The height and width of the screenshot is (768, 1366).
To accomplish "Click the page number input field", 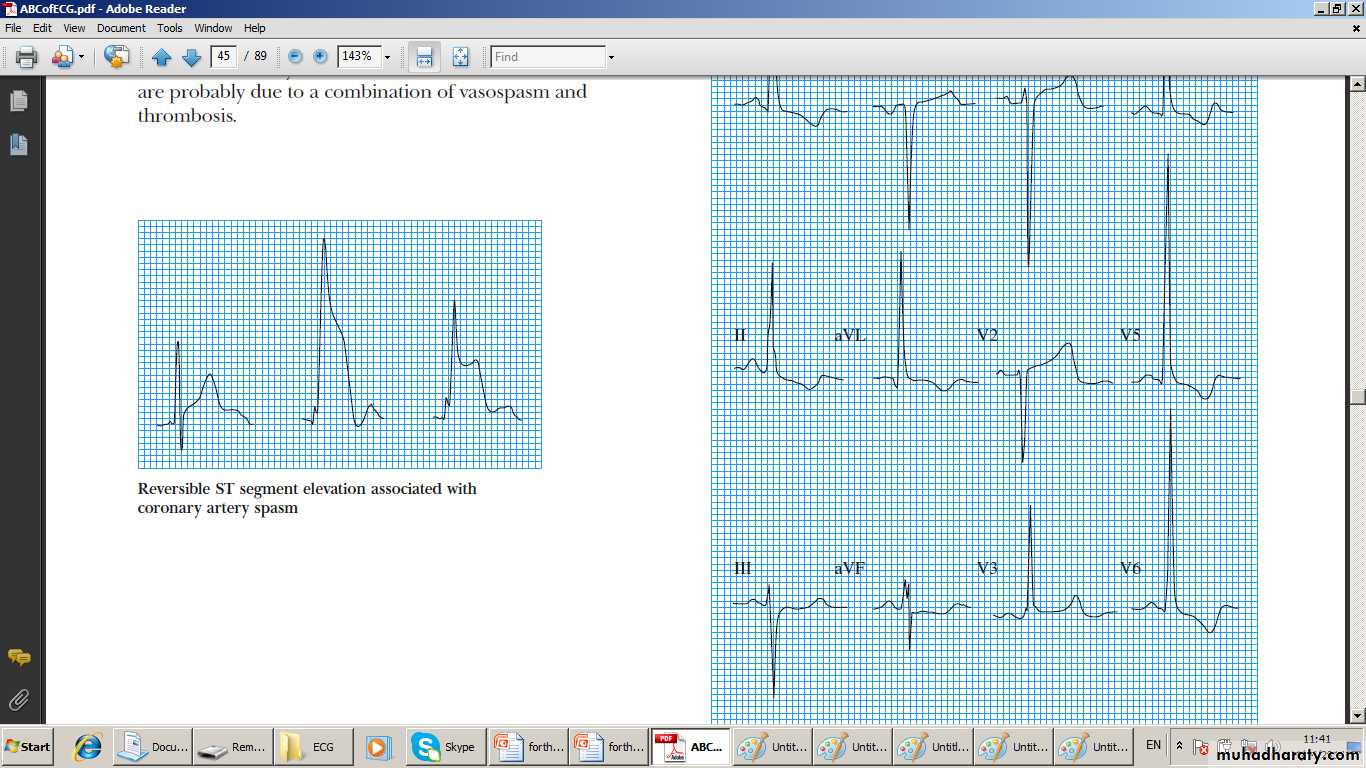I will [224, 57].
